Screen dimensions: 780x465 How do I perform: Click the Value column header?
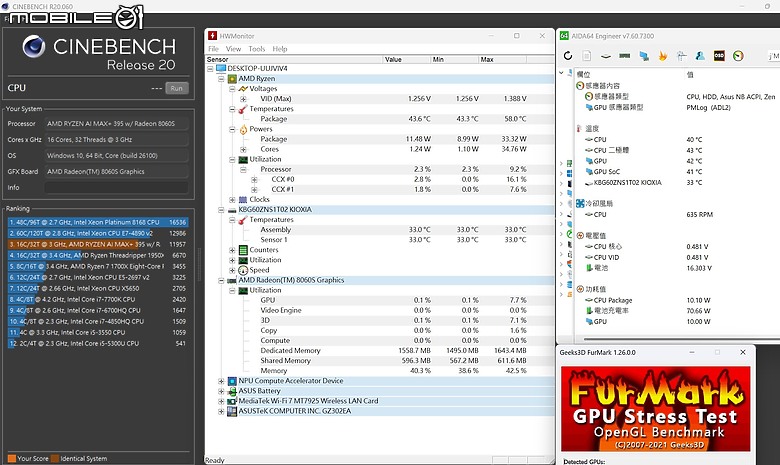(x=406, y=59)
